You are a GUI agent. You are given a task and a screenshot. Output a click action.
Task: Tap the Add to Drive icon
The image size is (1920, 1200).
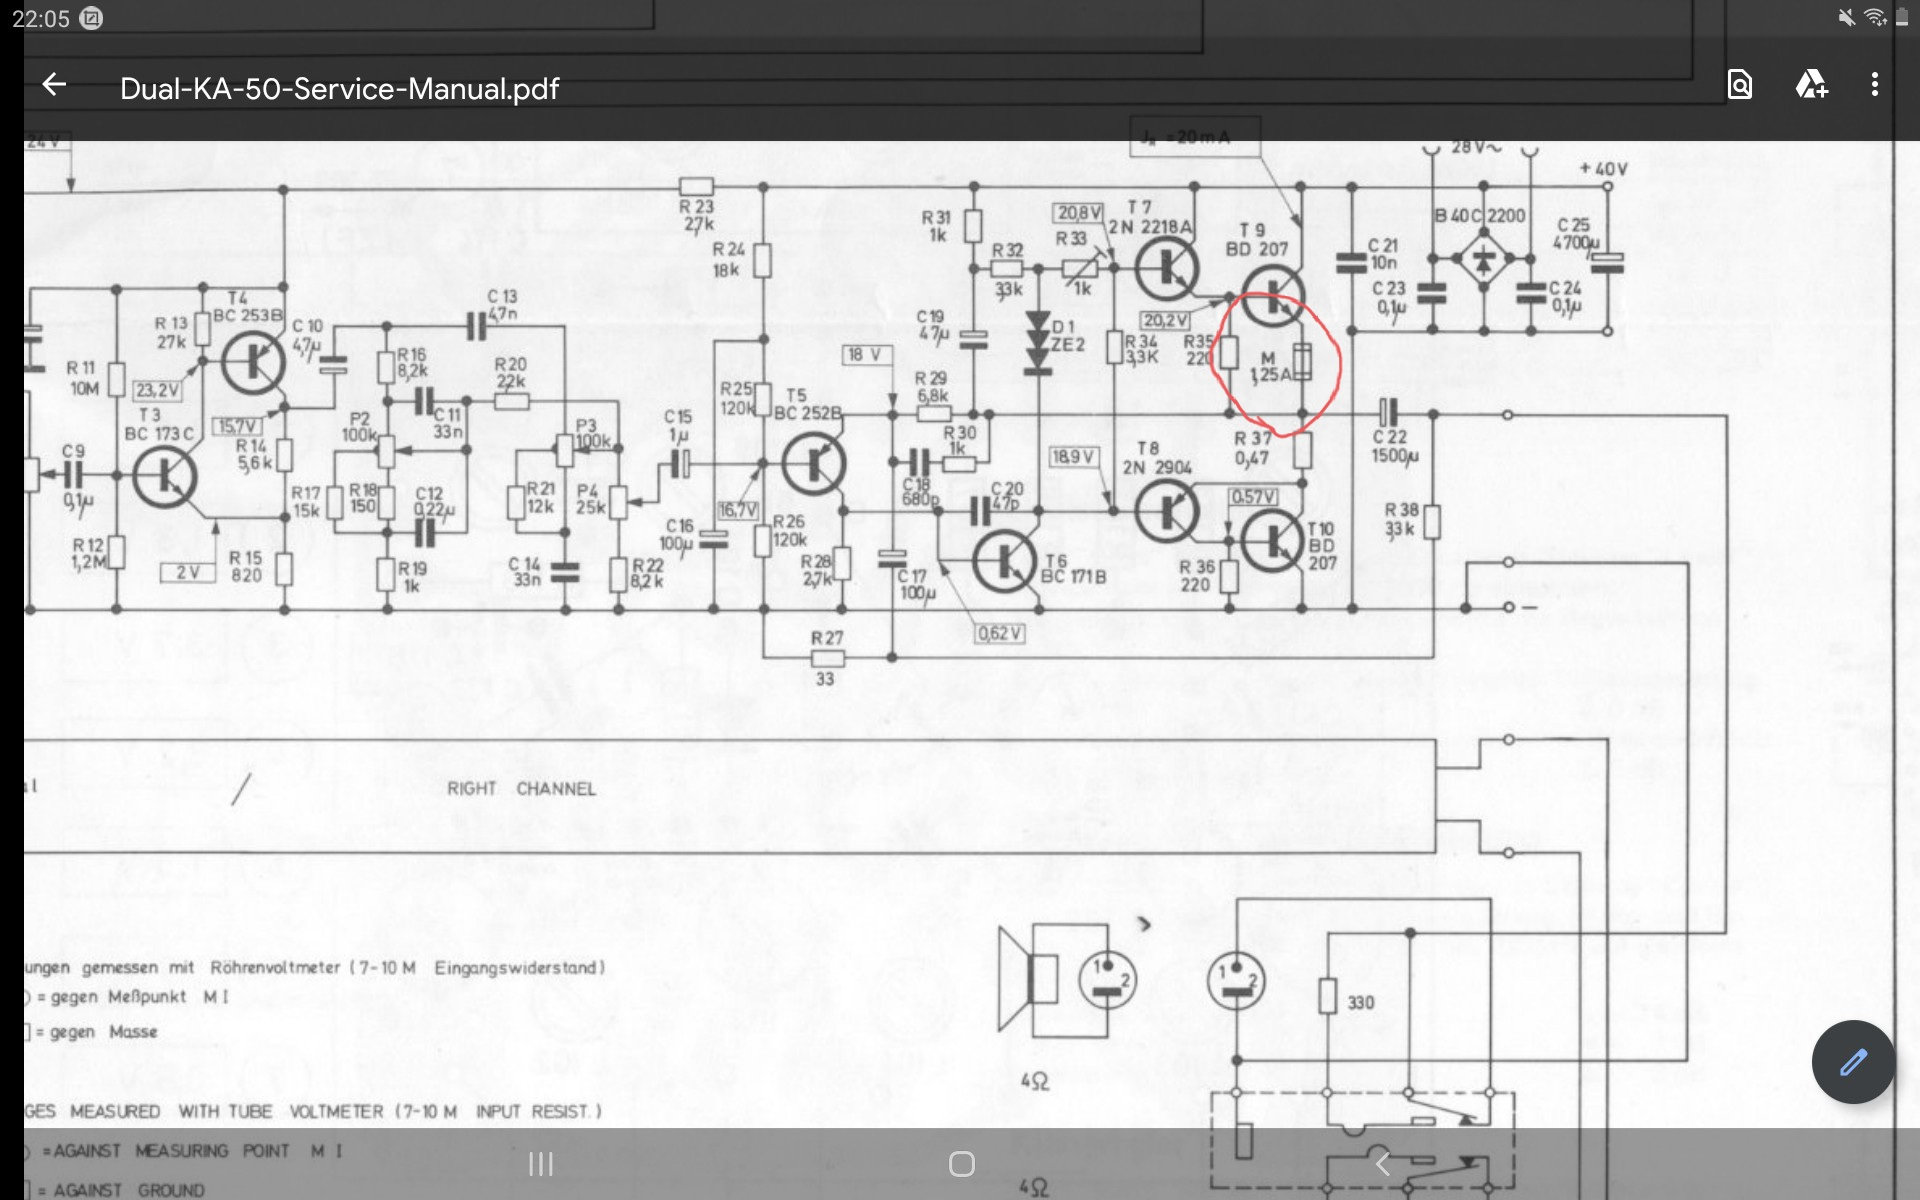click(1811, 86)
